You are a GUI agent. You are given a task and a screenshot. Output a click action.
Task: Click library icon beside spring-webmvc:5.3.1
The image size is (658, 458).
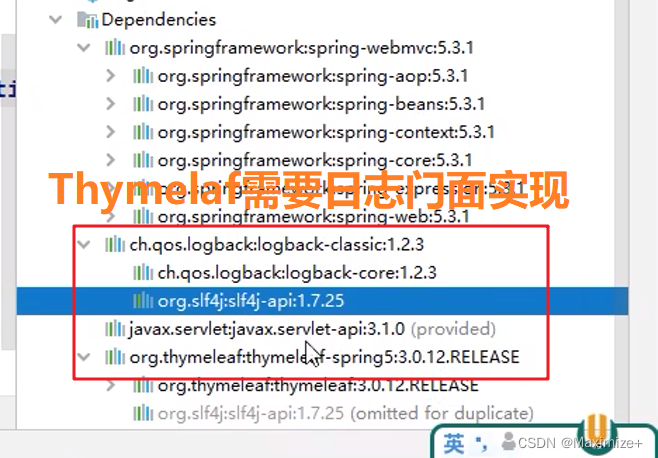click(x=115, y=48)
